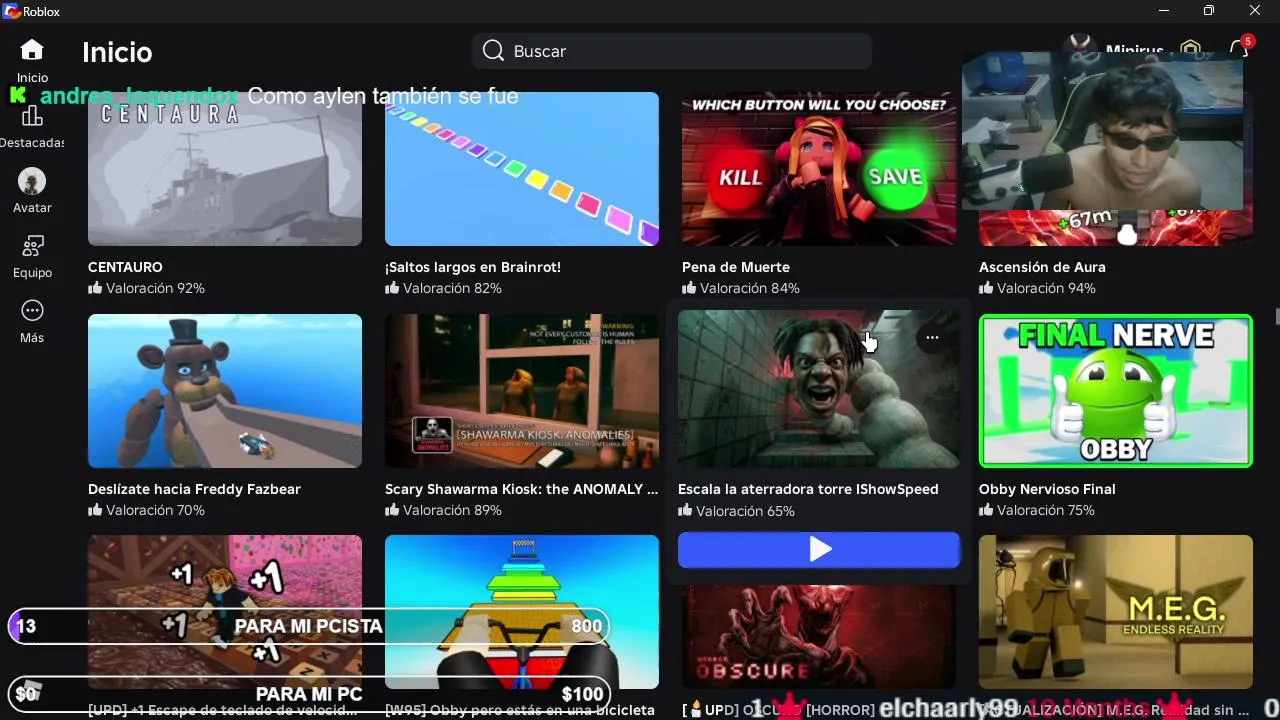Open the Pena de Muerte thumbnail
The width and height of the screenshot is (1280, 720).
point(819,169)
